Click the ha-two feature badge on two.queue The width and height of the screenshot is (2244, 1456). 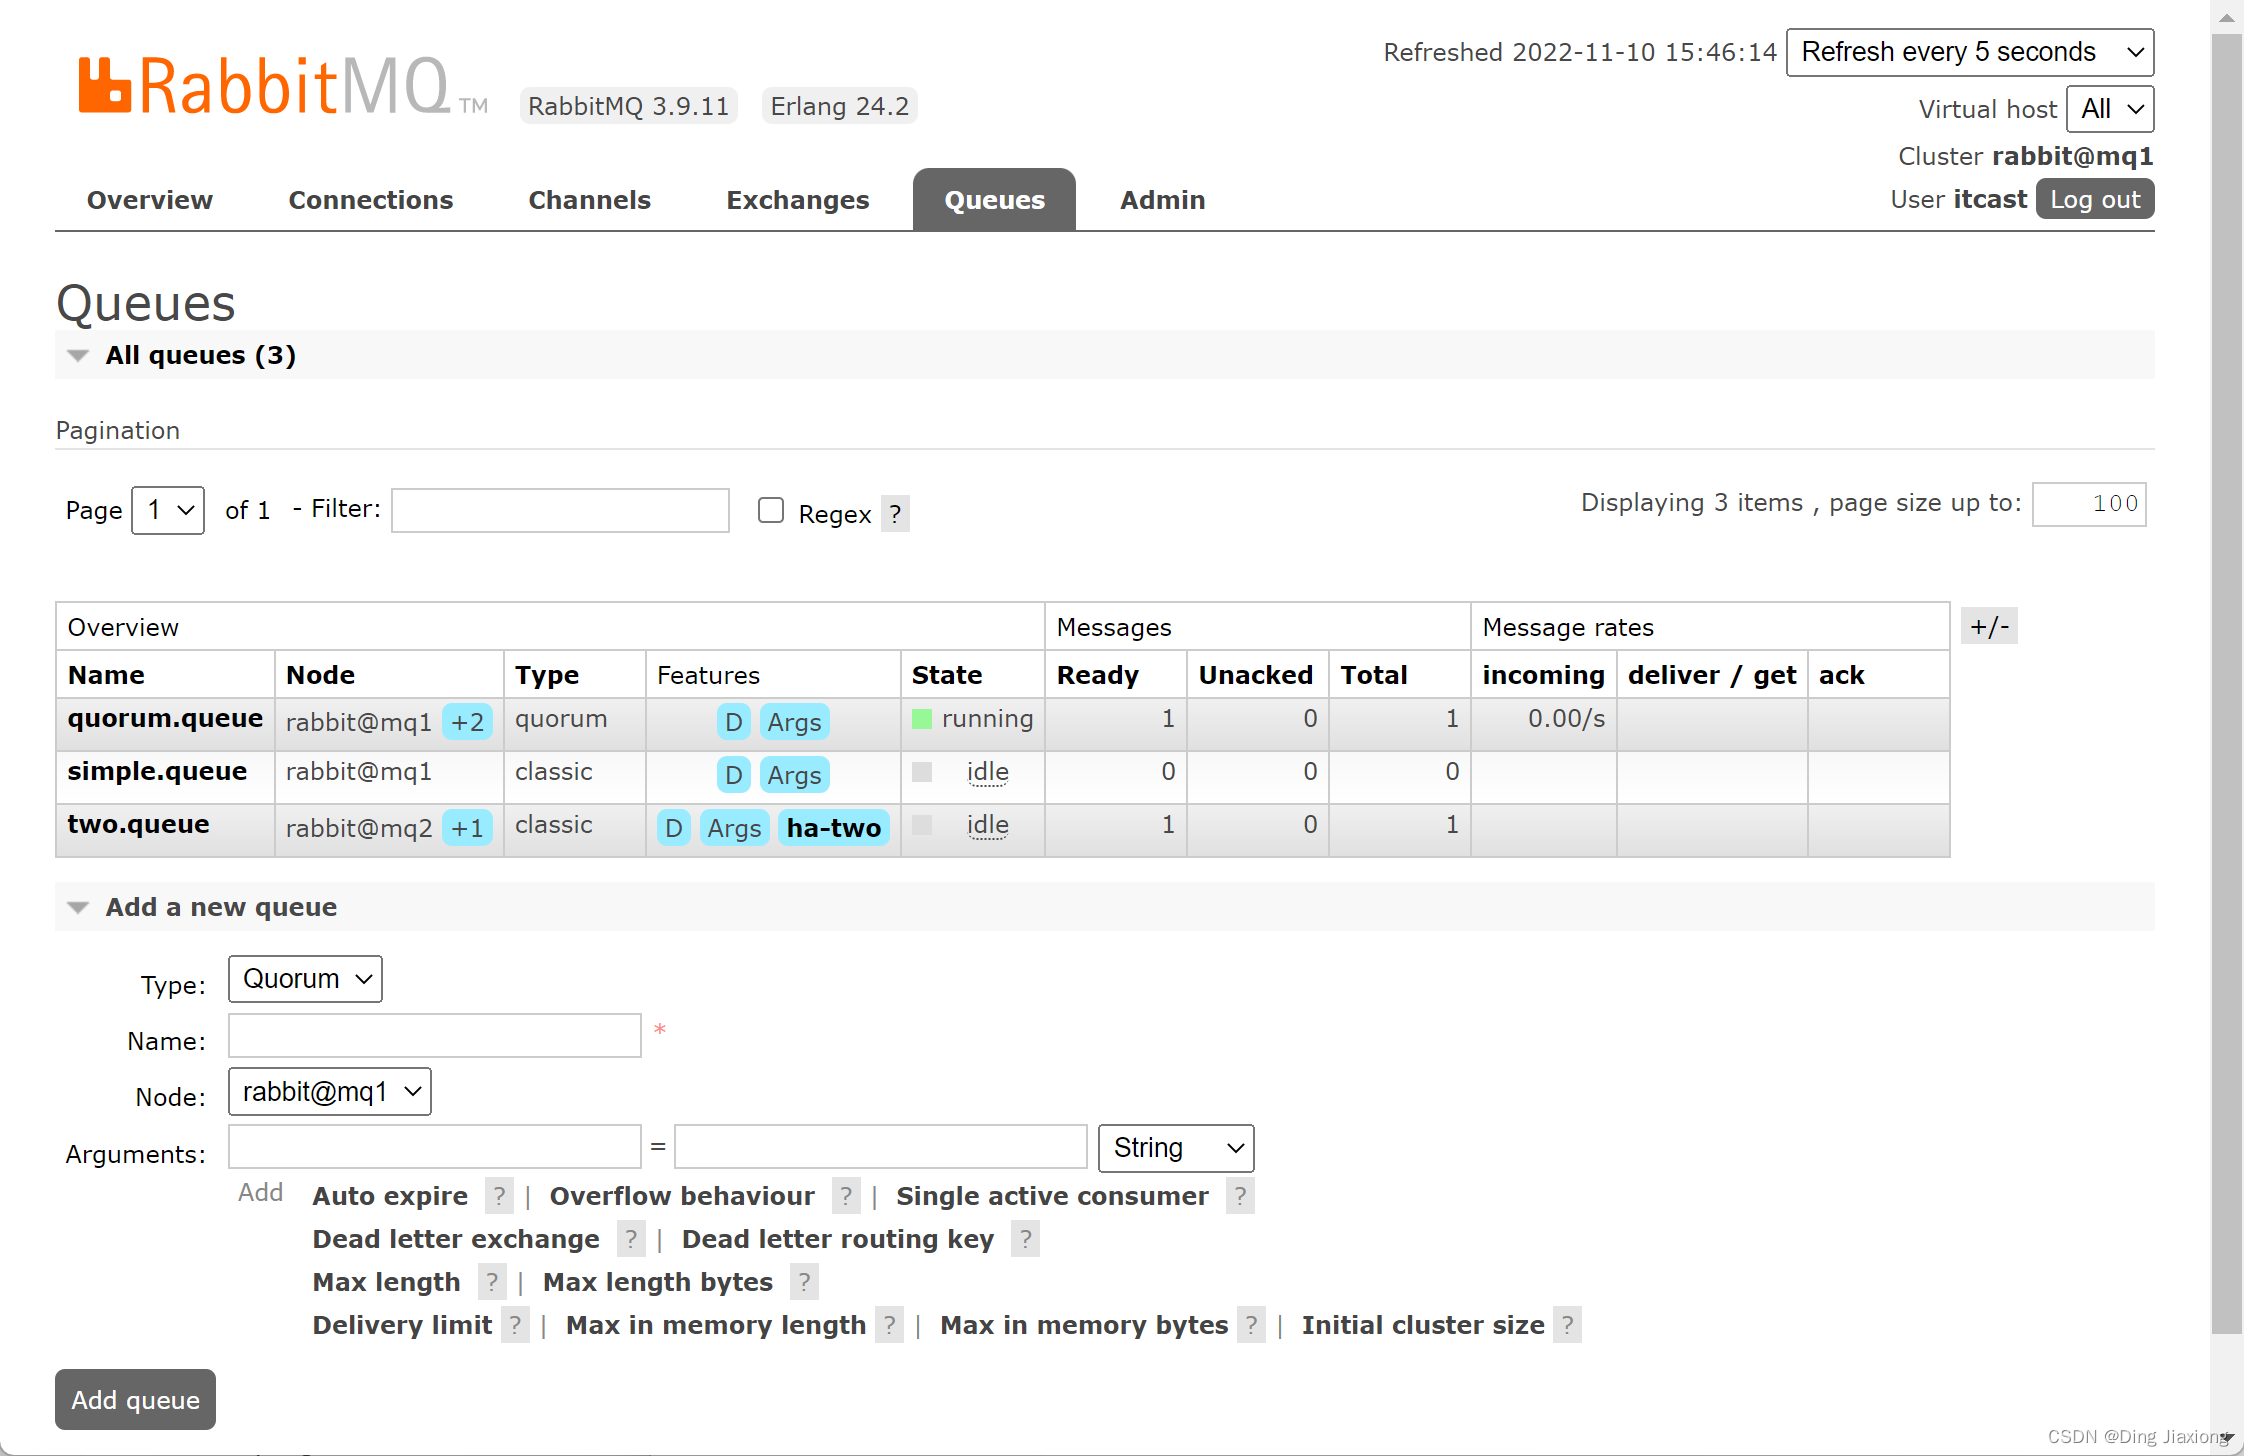click(x=834, y=826)
